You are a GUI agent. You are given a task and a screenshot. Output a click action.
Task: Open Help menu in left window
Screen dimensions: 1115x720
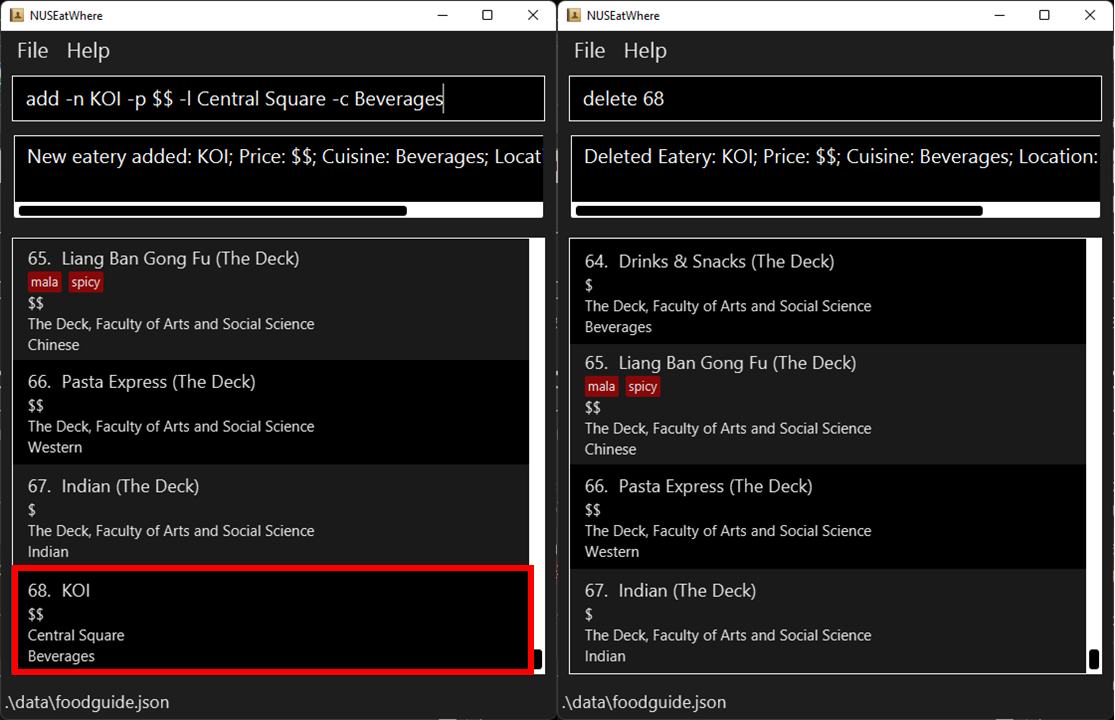[88, 50]
